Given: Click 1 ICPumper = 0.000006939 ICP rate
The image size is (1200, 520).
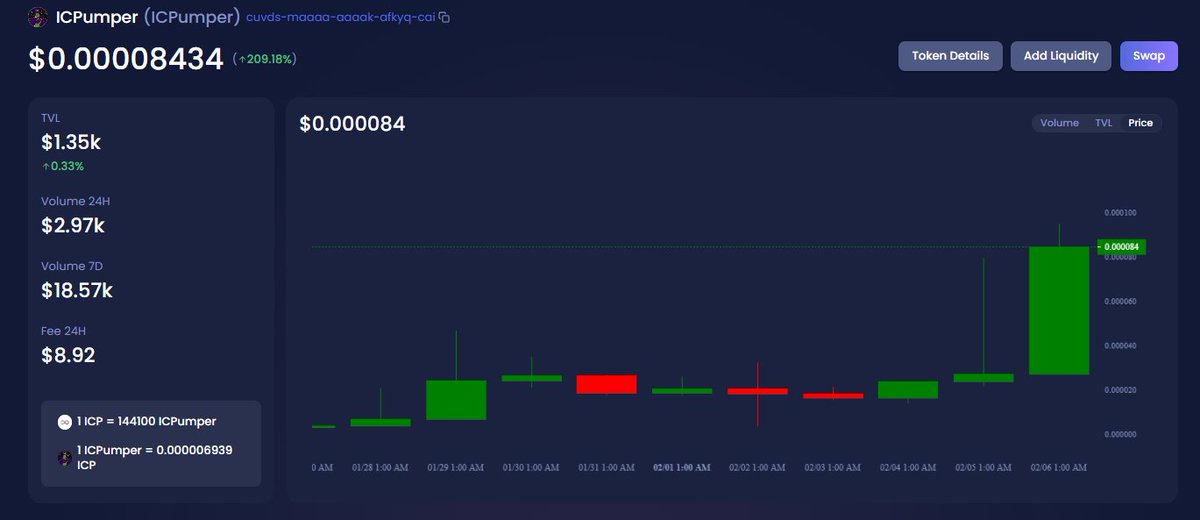Looking at the screenshot, I should (154, 457).
